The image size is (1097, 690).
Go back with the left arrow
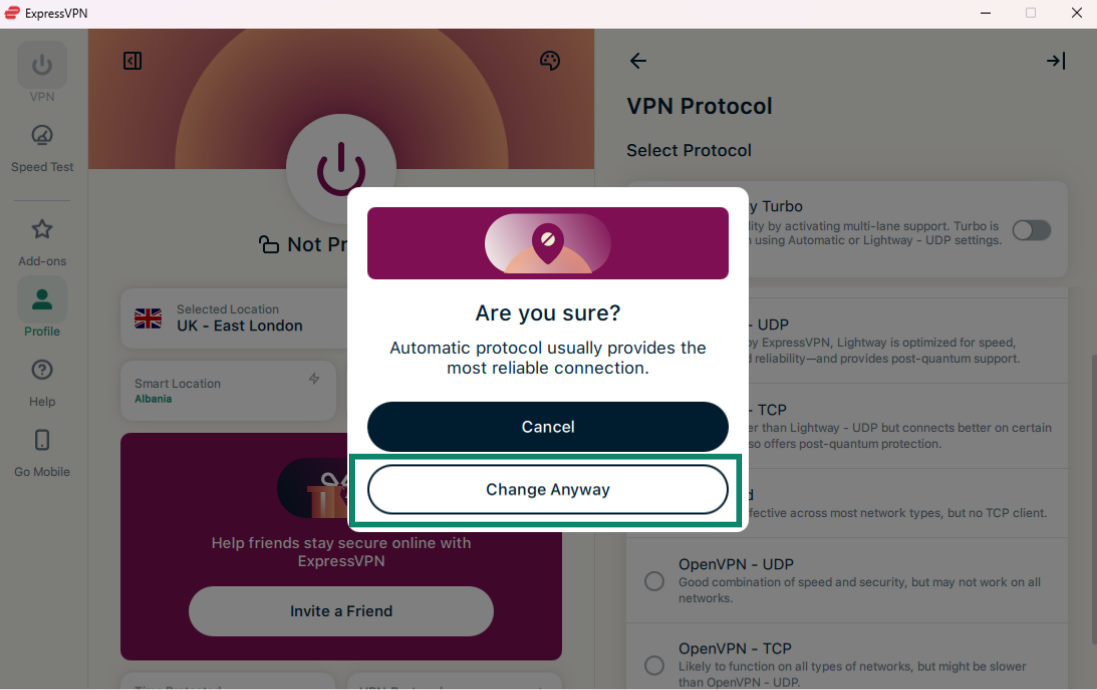pos(638,61)
